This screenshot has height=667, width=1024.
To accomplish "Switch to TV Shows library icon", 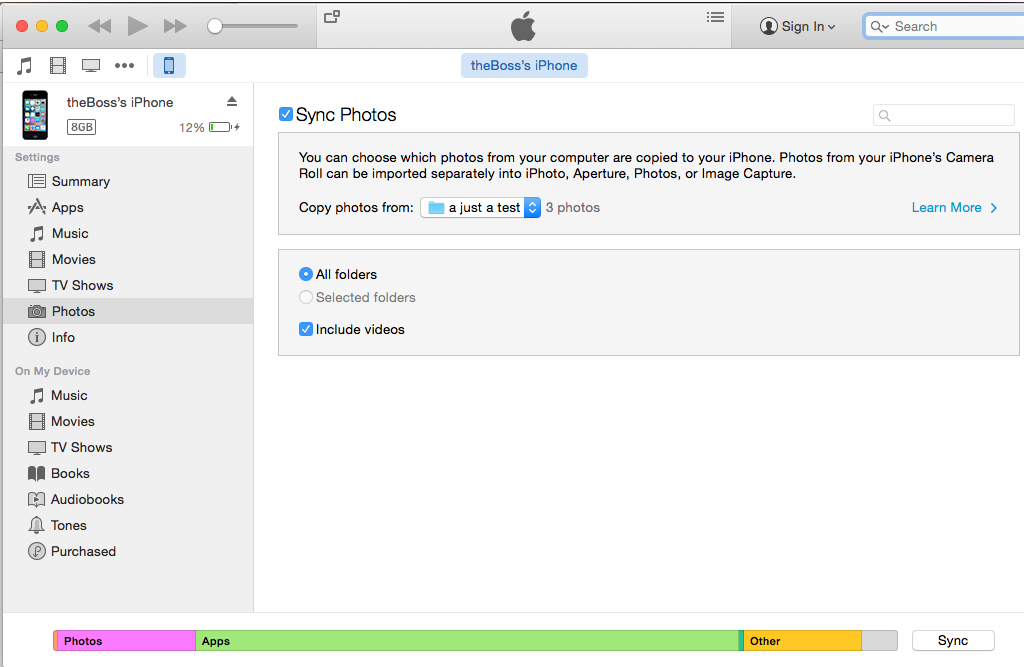I will (91, 65).
